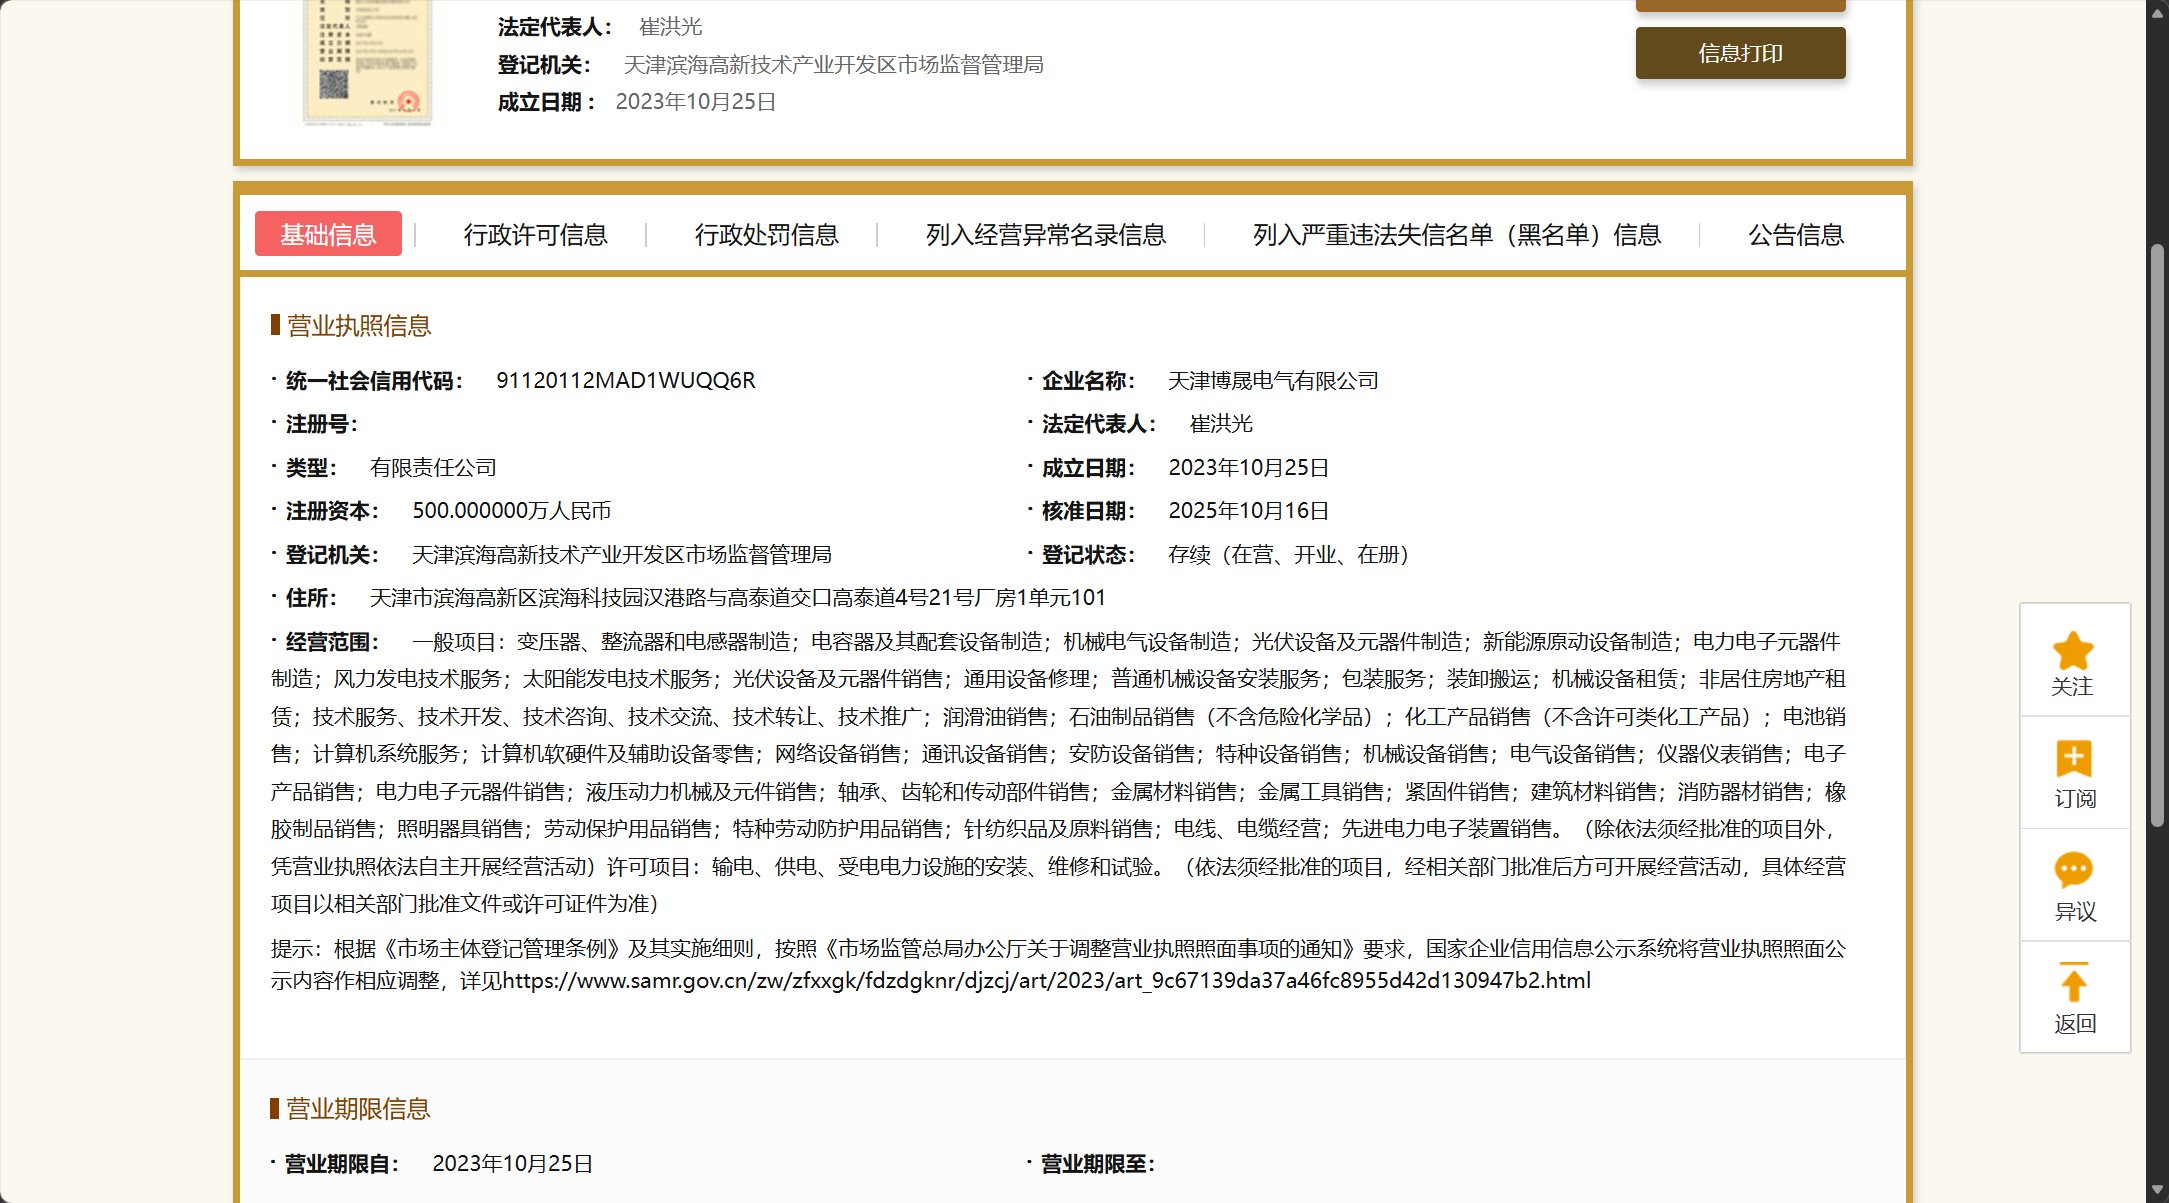Click the 营业执照信息 section heading
Screen dimensions: 2169x1203
click(x=358, y=326)
